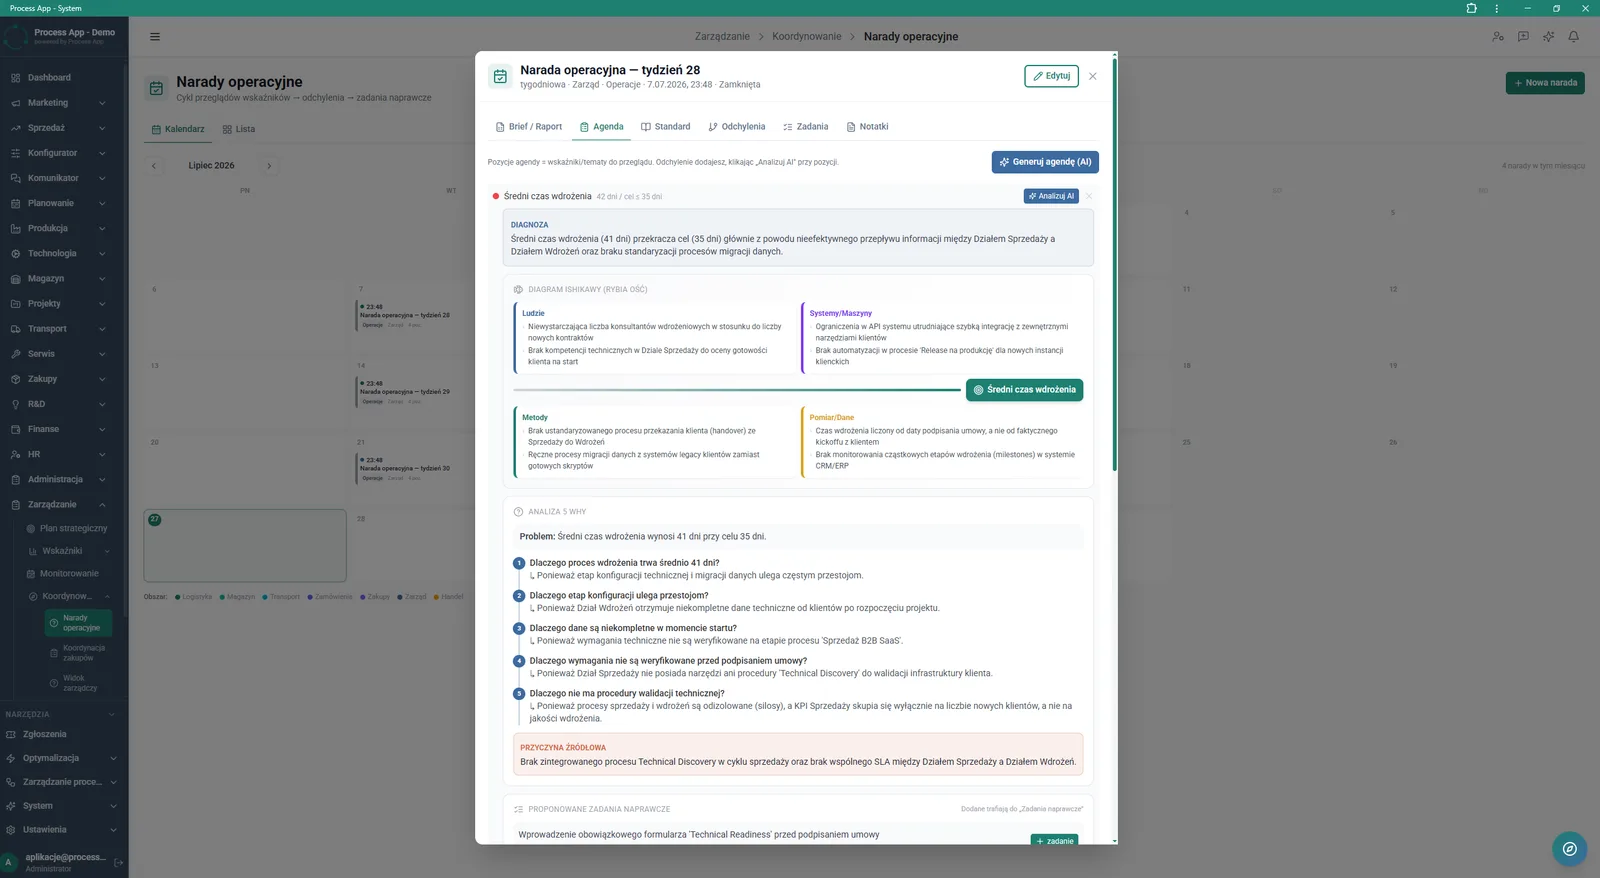Click the Transport truck icon
The height and width of the screenshot is (878, 1600).
pos(15,329)
